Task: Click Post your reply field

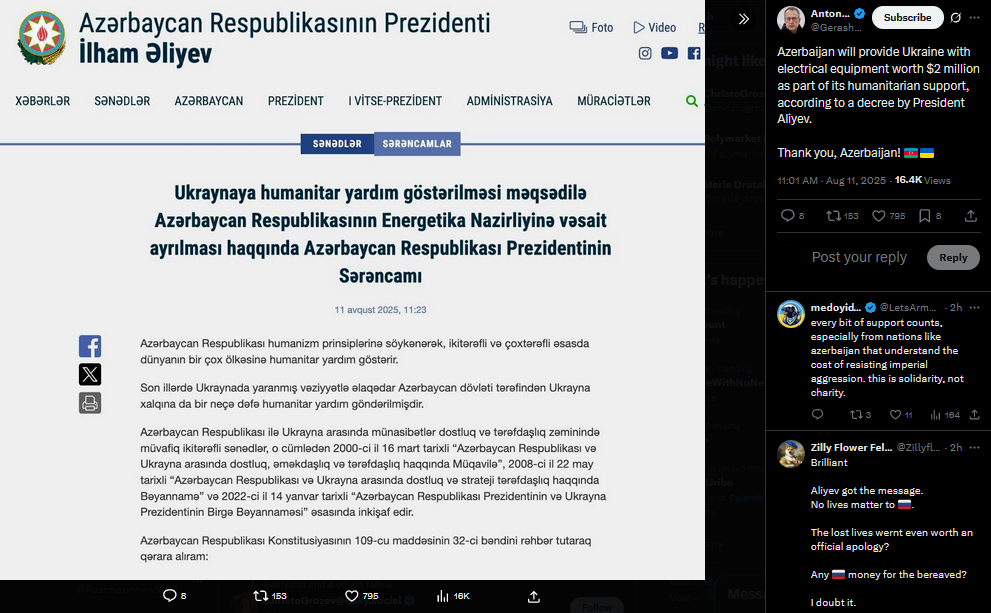Action: 859,257
